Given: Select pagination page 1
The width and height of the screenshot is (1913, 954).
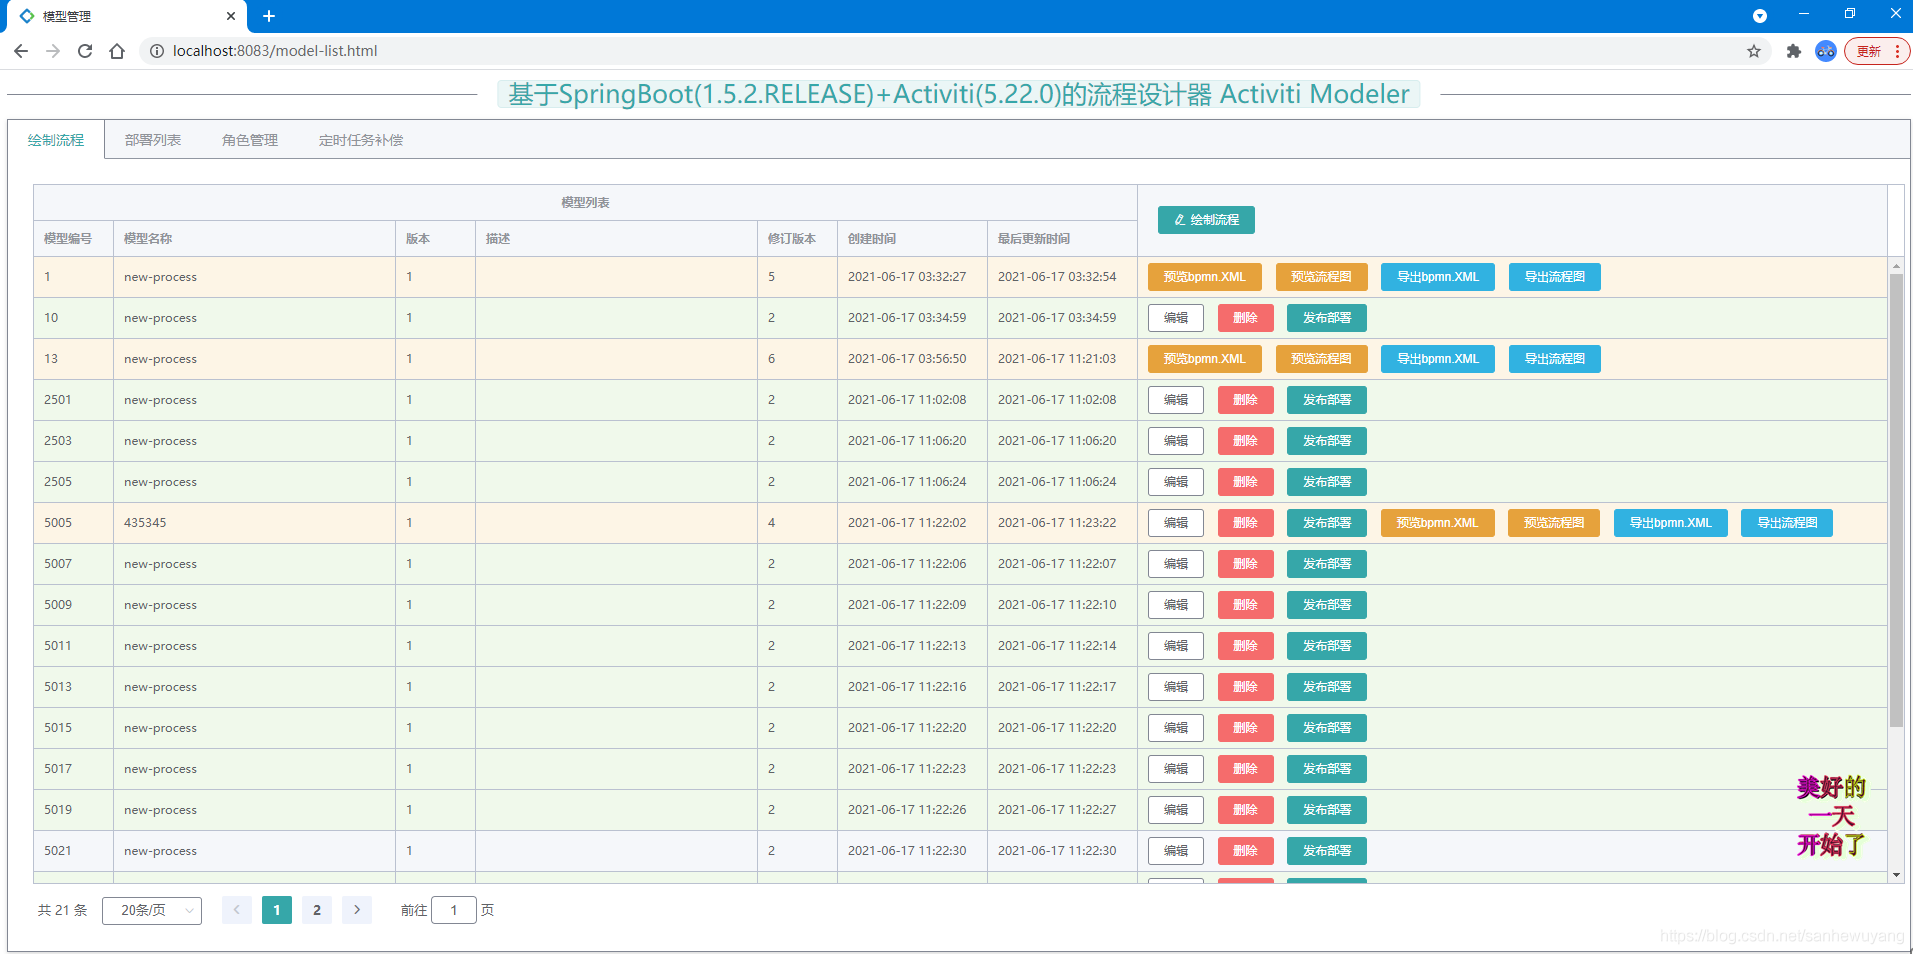Looking at the screenshot, I should [x=277, y=910].
